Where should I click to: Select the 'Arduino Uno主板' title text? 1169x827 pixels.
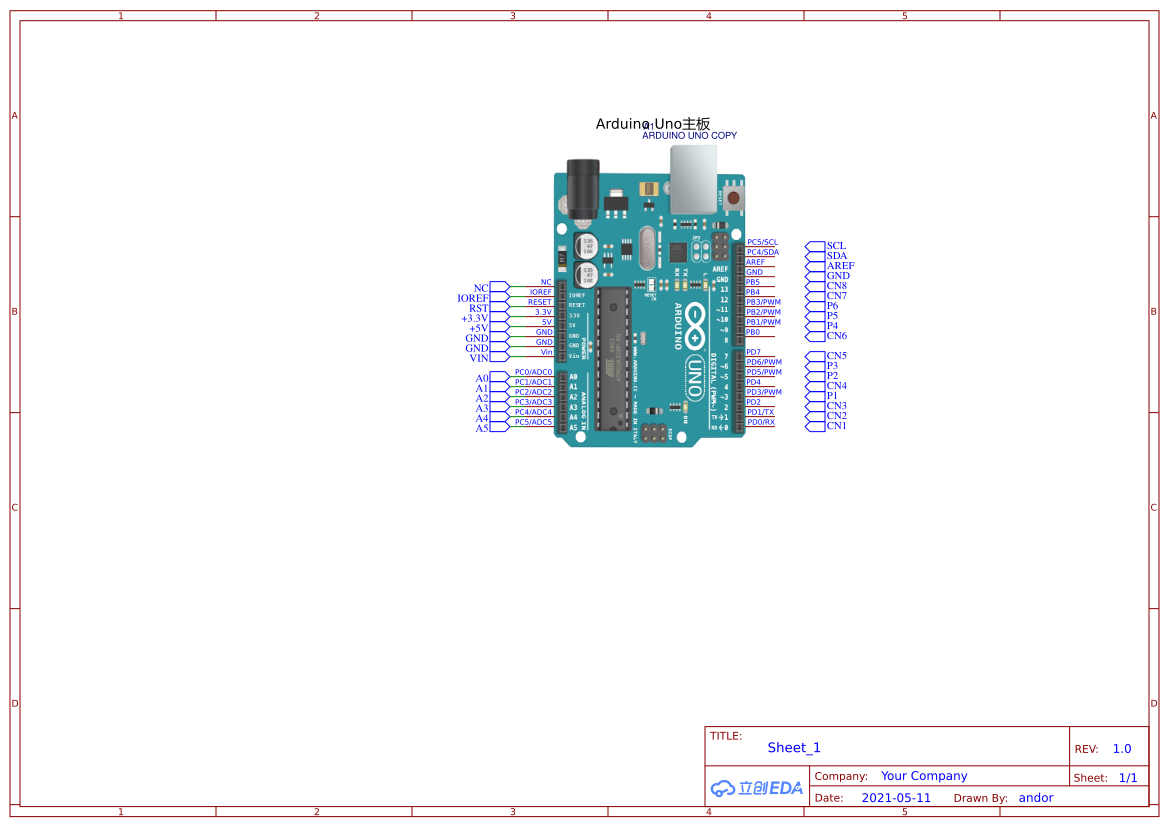tap(652, 124)
